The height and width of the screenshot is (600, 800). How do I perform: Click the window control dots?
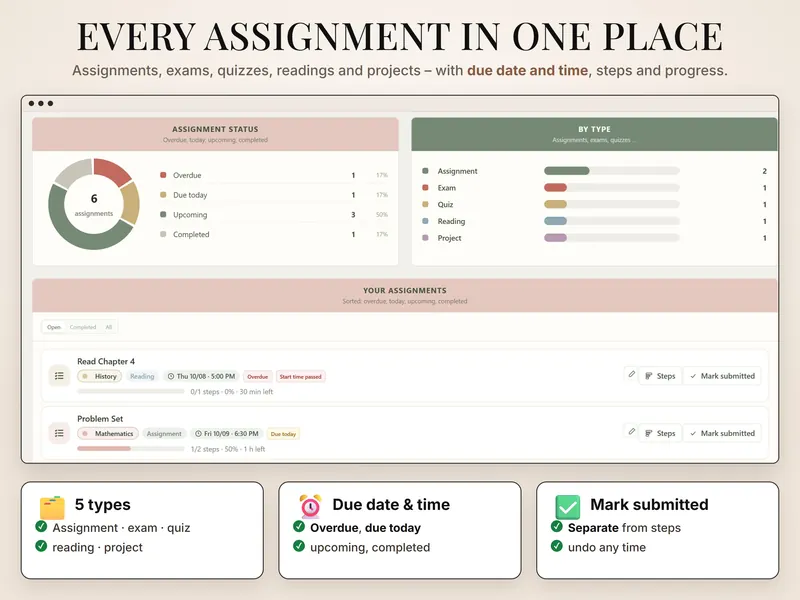point(41,104)
